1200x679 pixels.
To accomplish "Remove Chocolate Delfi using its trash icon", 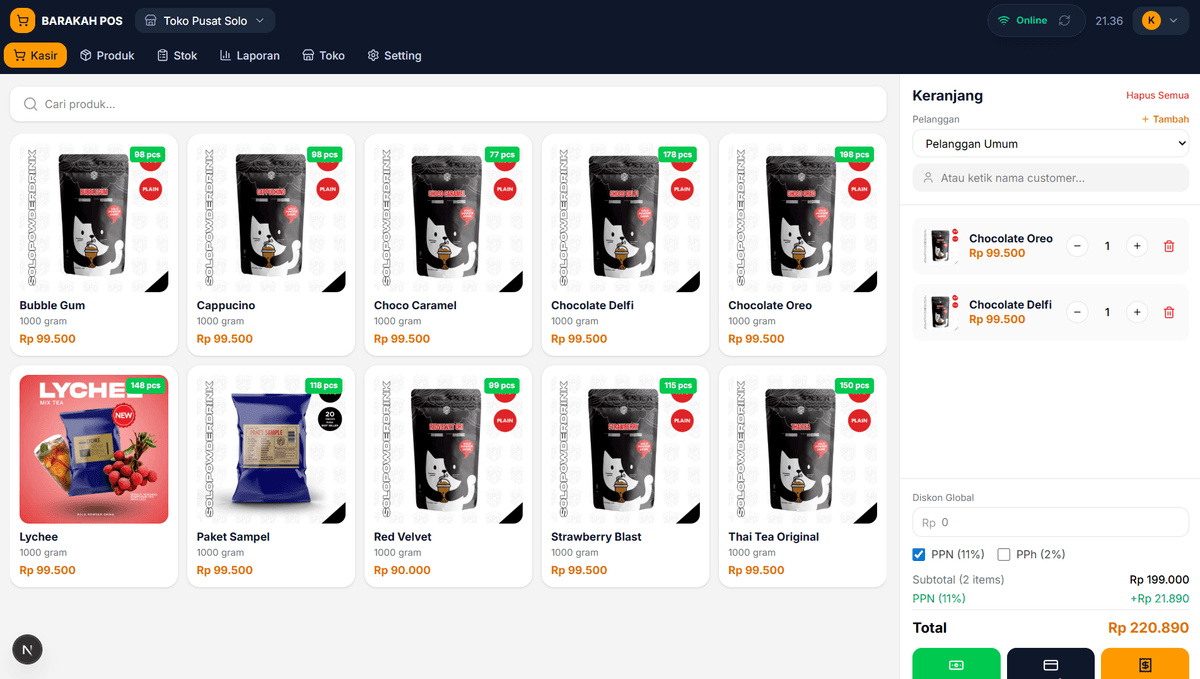I will [x=1169, y=312].
